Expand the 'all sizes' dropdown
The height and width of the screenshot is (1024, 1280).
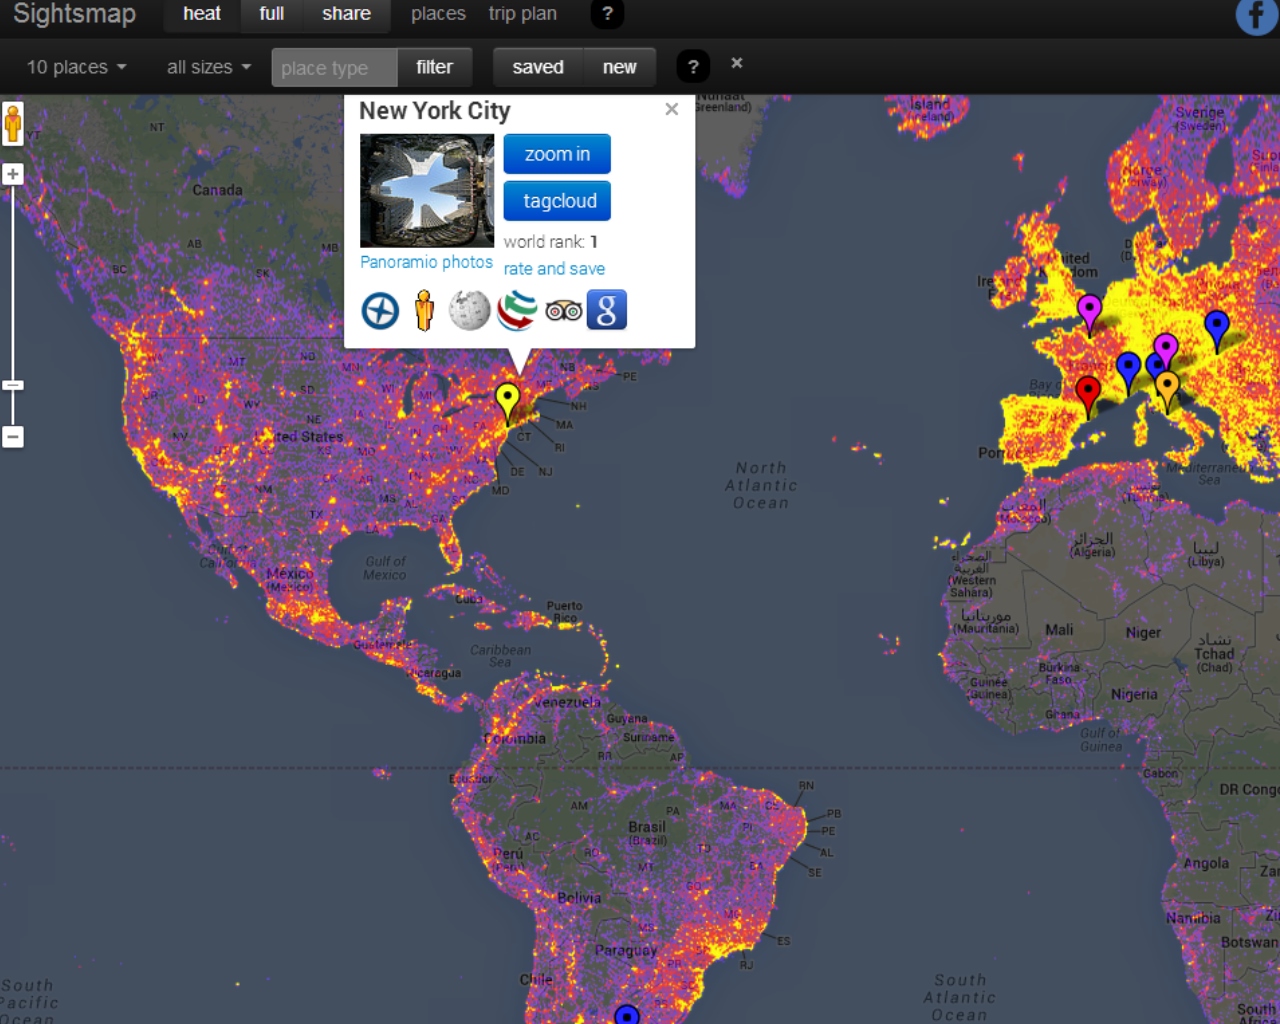click(x=209, y=67)
